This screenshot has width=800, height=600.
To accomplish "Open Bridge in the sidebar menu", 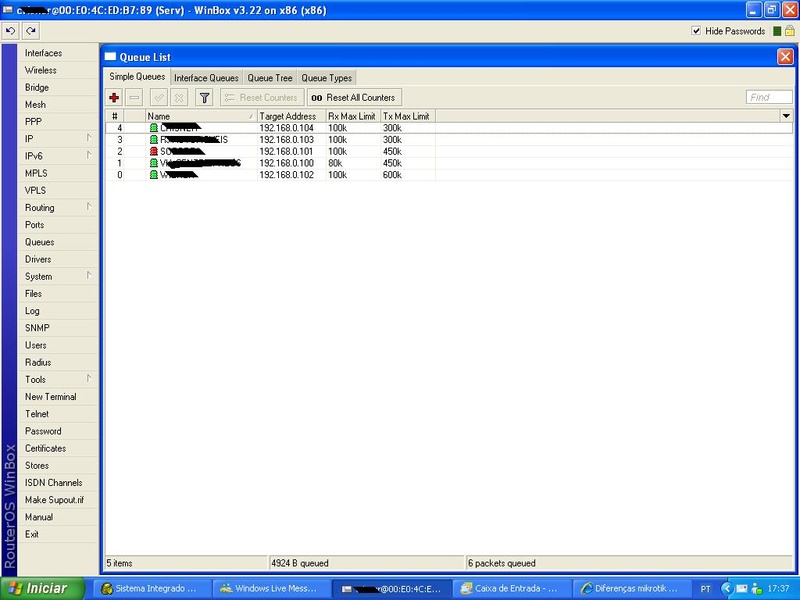I will (x=58, y=87).
